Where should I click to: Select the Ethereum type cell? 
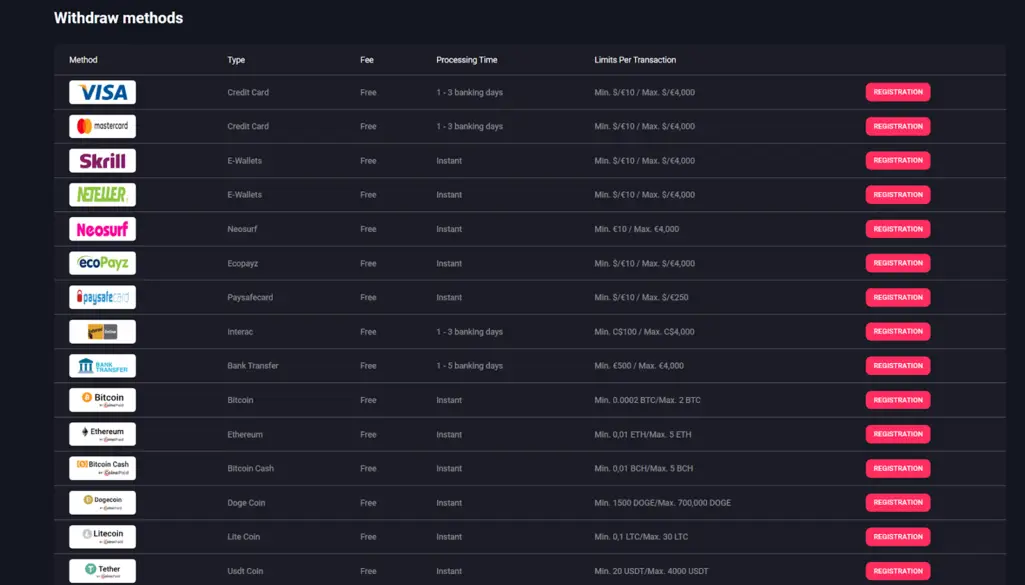pyautogui.click(x=244, y=434)
